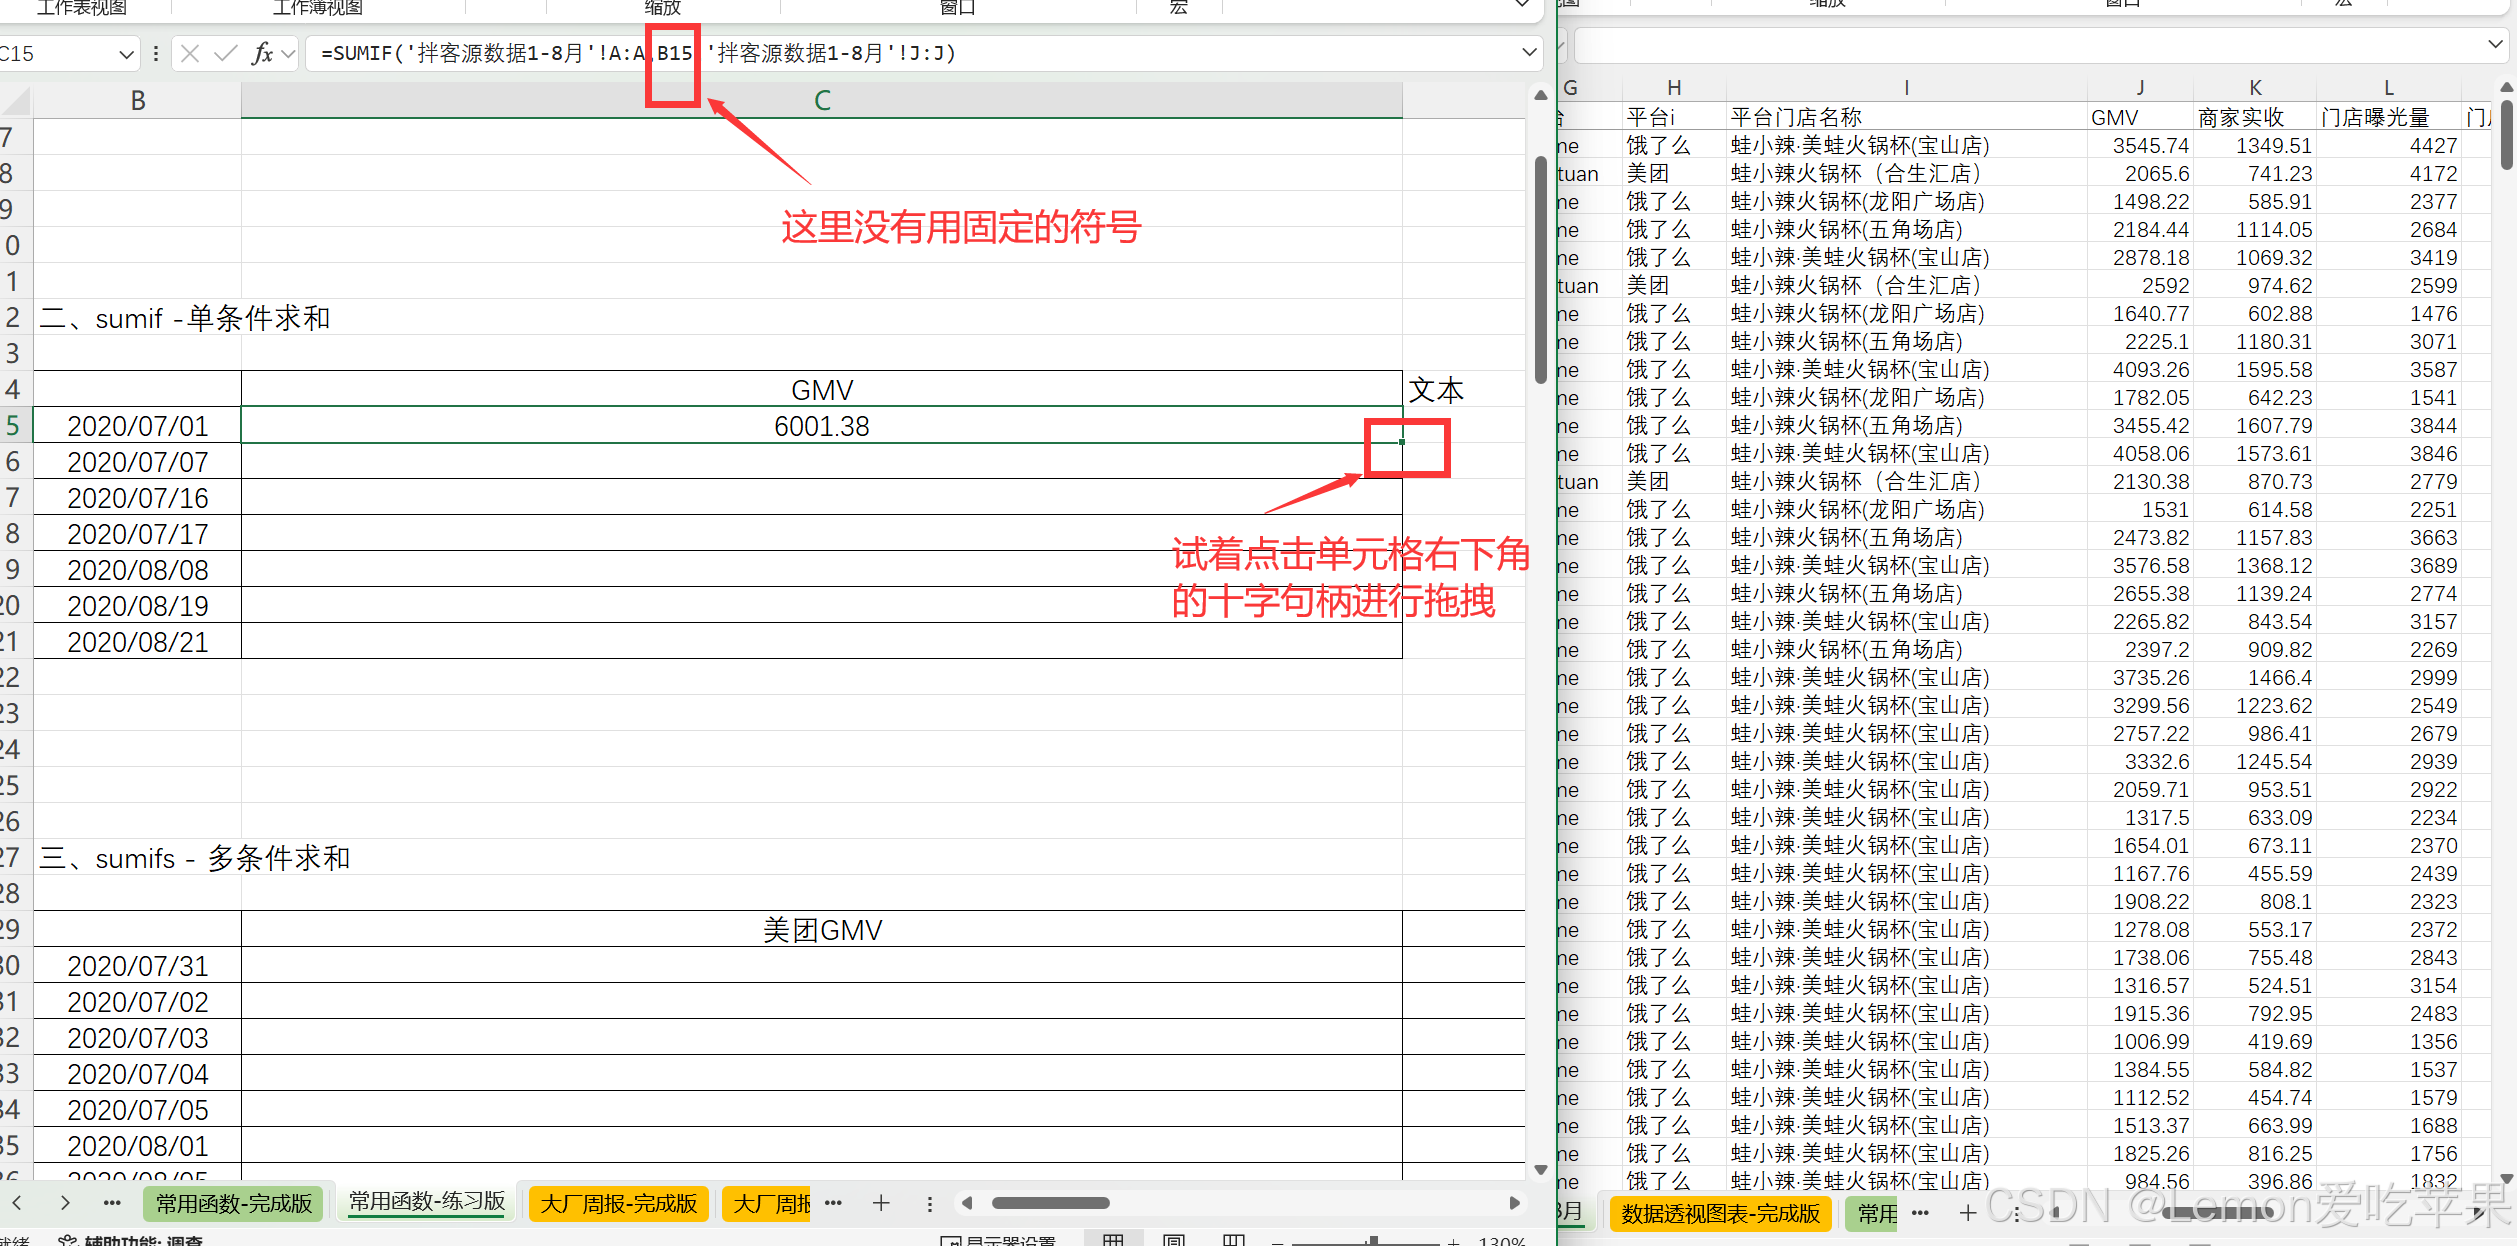This screenshot has width=2517, height=1246.
Task: Select cell C15 showing 6001.38
Action: point(822,425)
